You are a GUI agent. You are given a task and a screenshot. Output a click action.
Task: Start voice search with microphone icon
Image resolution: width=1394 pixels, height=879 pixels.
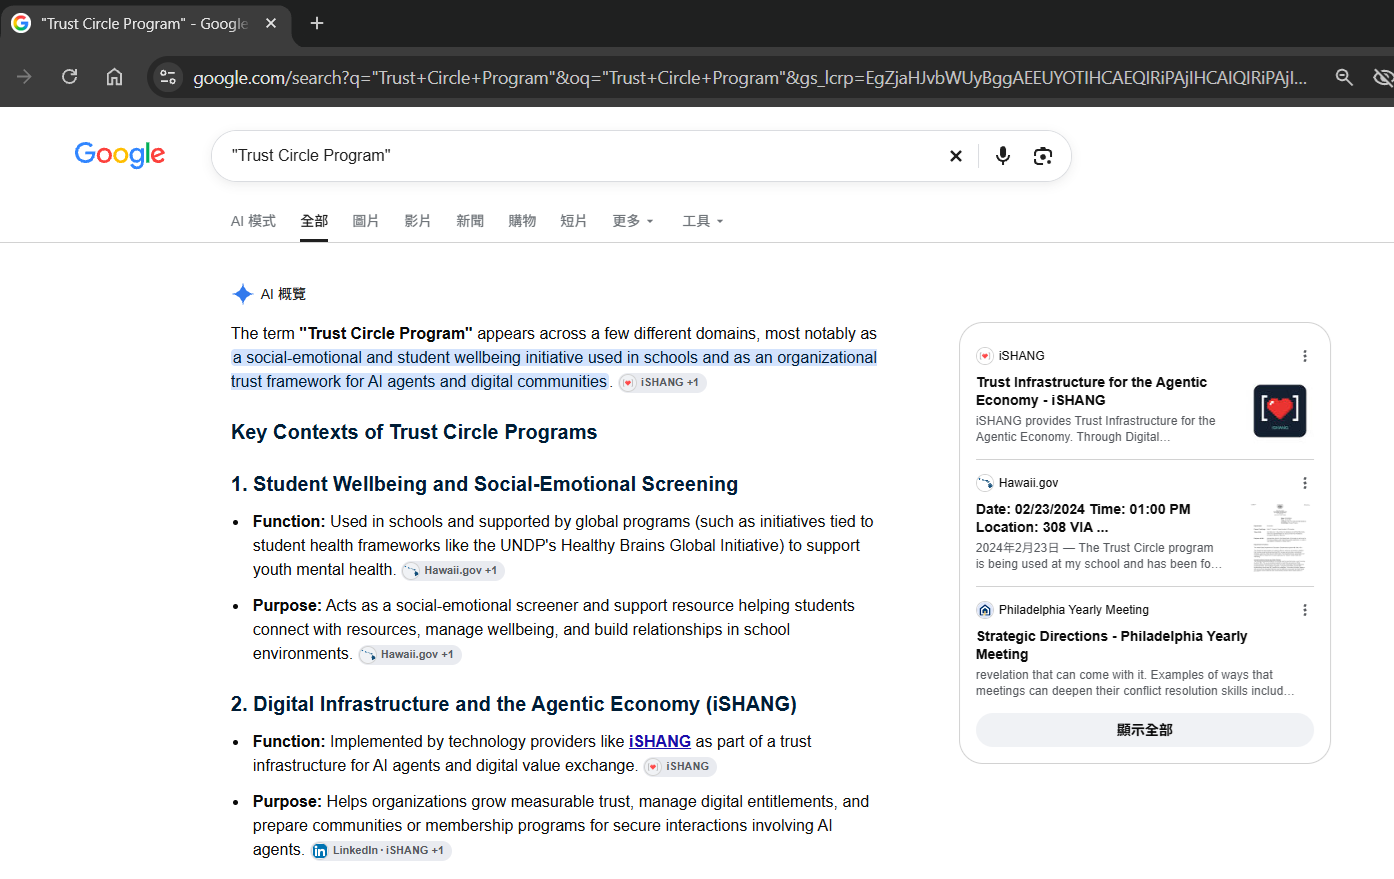(x=1003, y=156)
